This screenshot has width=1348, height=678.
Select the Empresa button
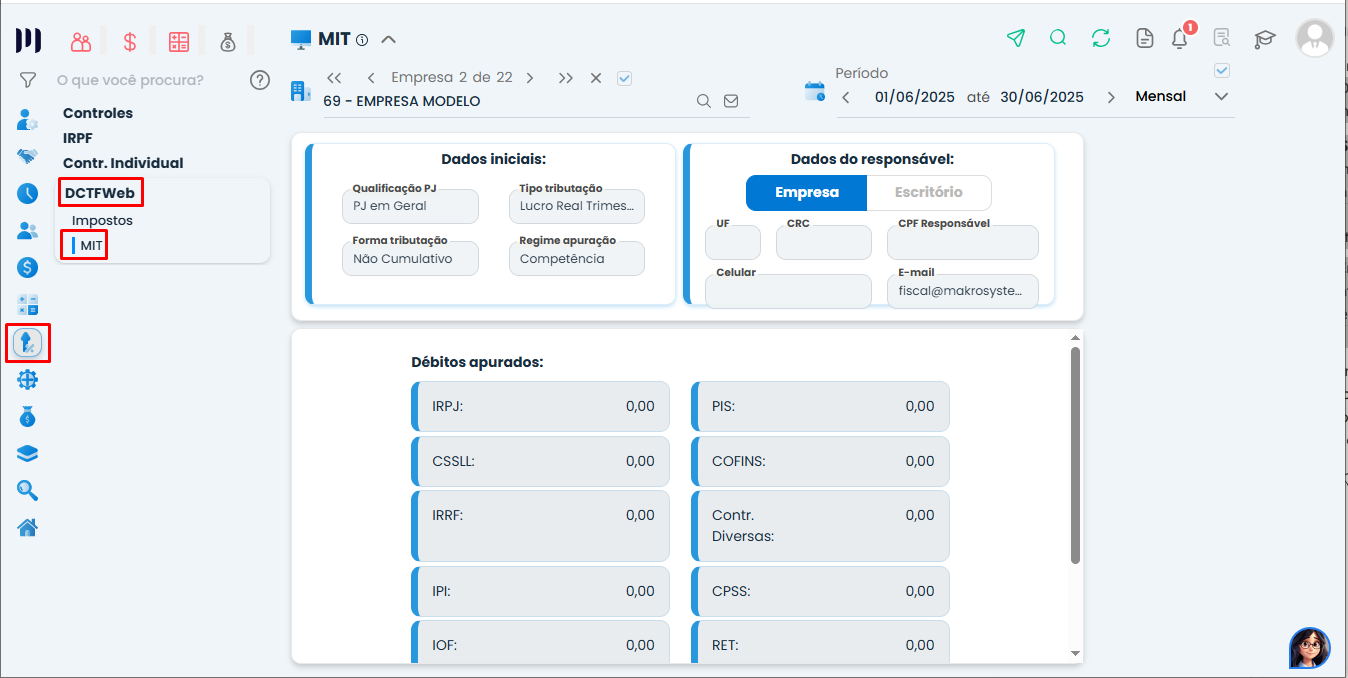tap(806, 192)
